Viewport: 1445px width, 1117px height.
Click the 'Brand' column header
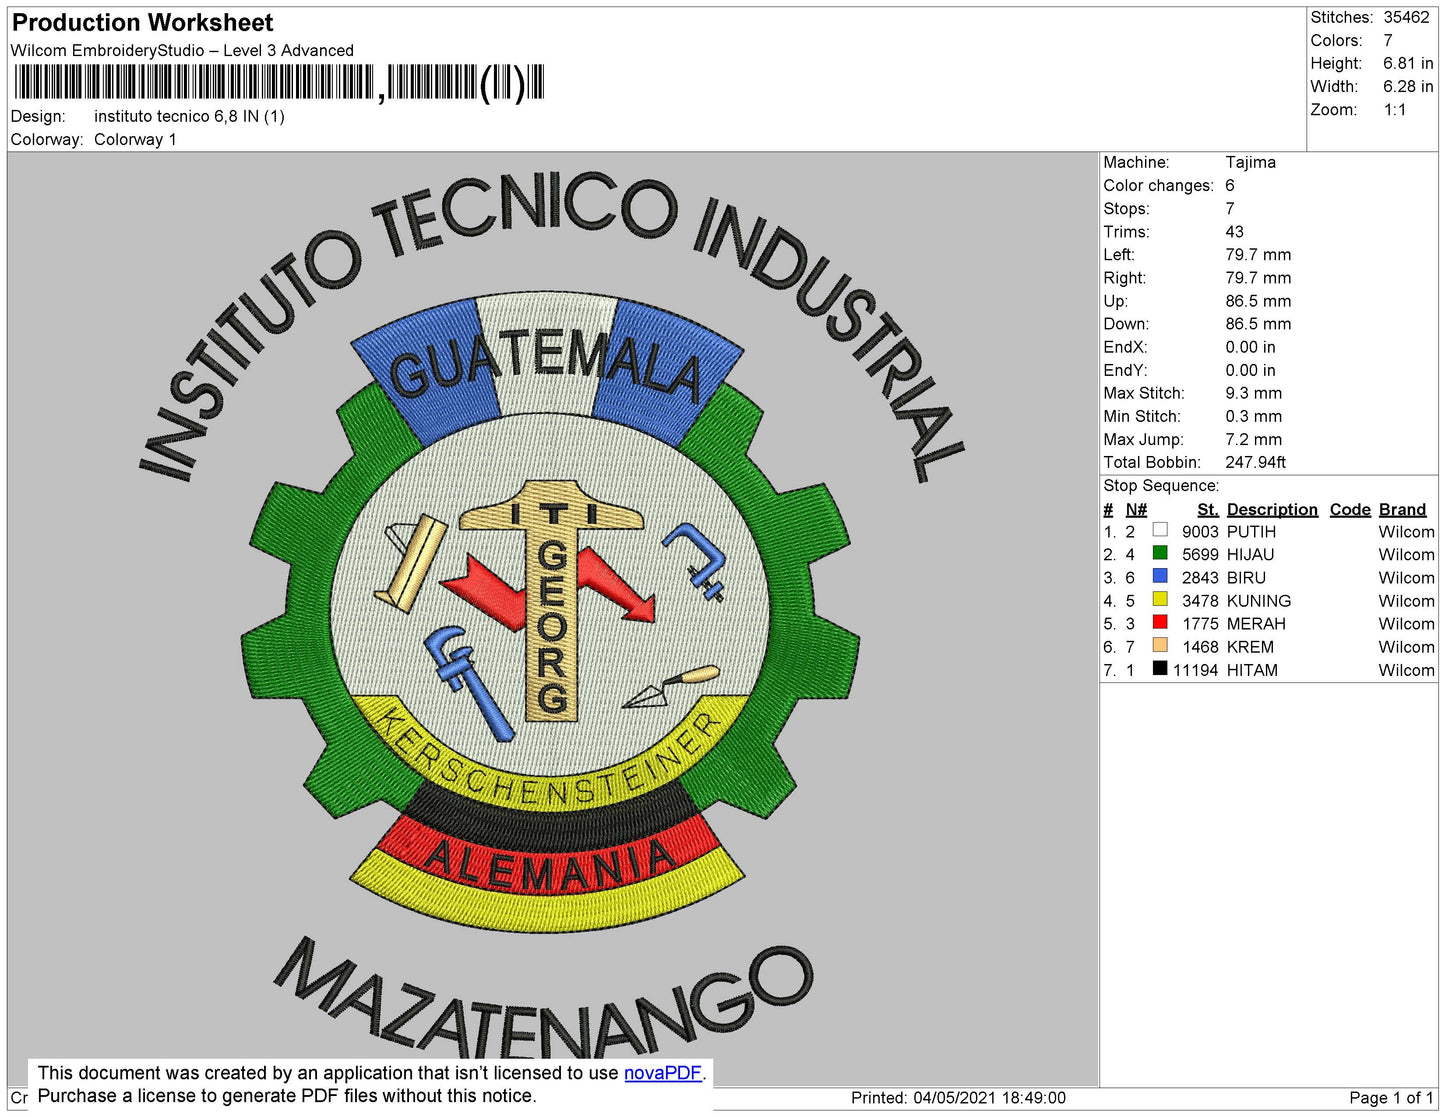pos(1402,510)
